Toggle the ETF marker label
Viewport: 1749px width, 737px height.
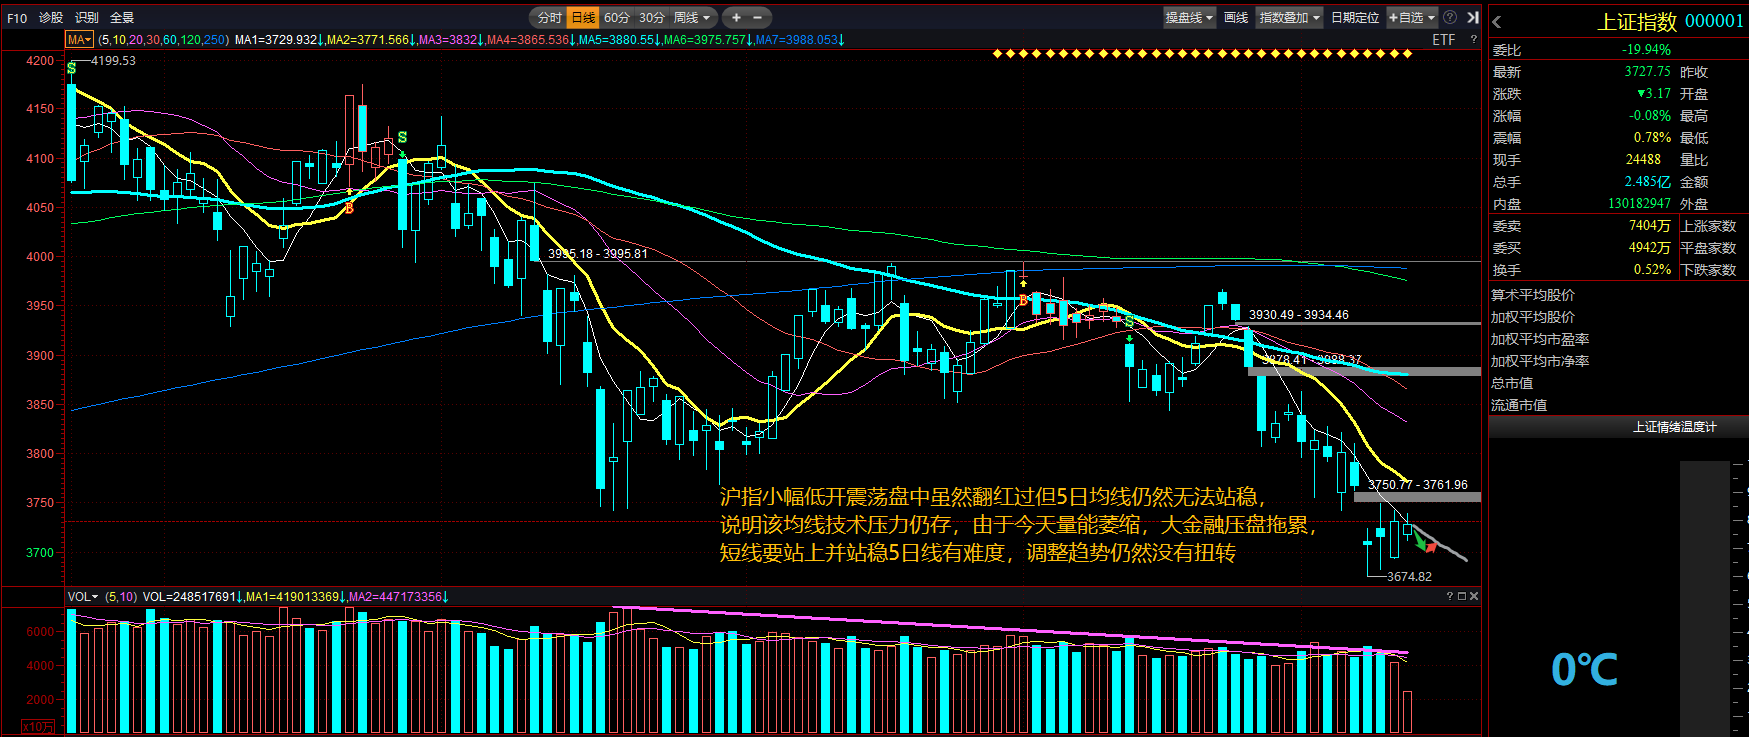(x=1443, y=40)
